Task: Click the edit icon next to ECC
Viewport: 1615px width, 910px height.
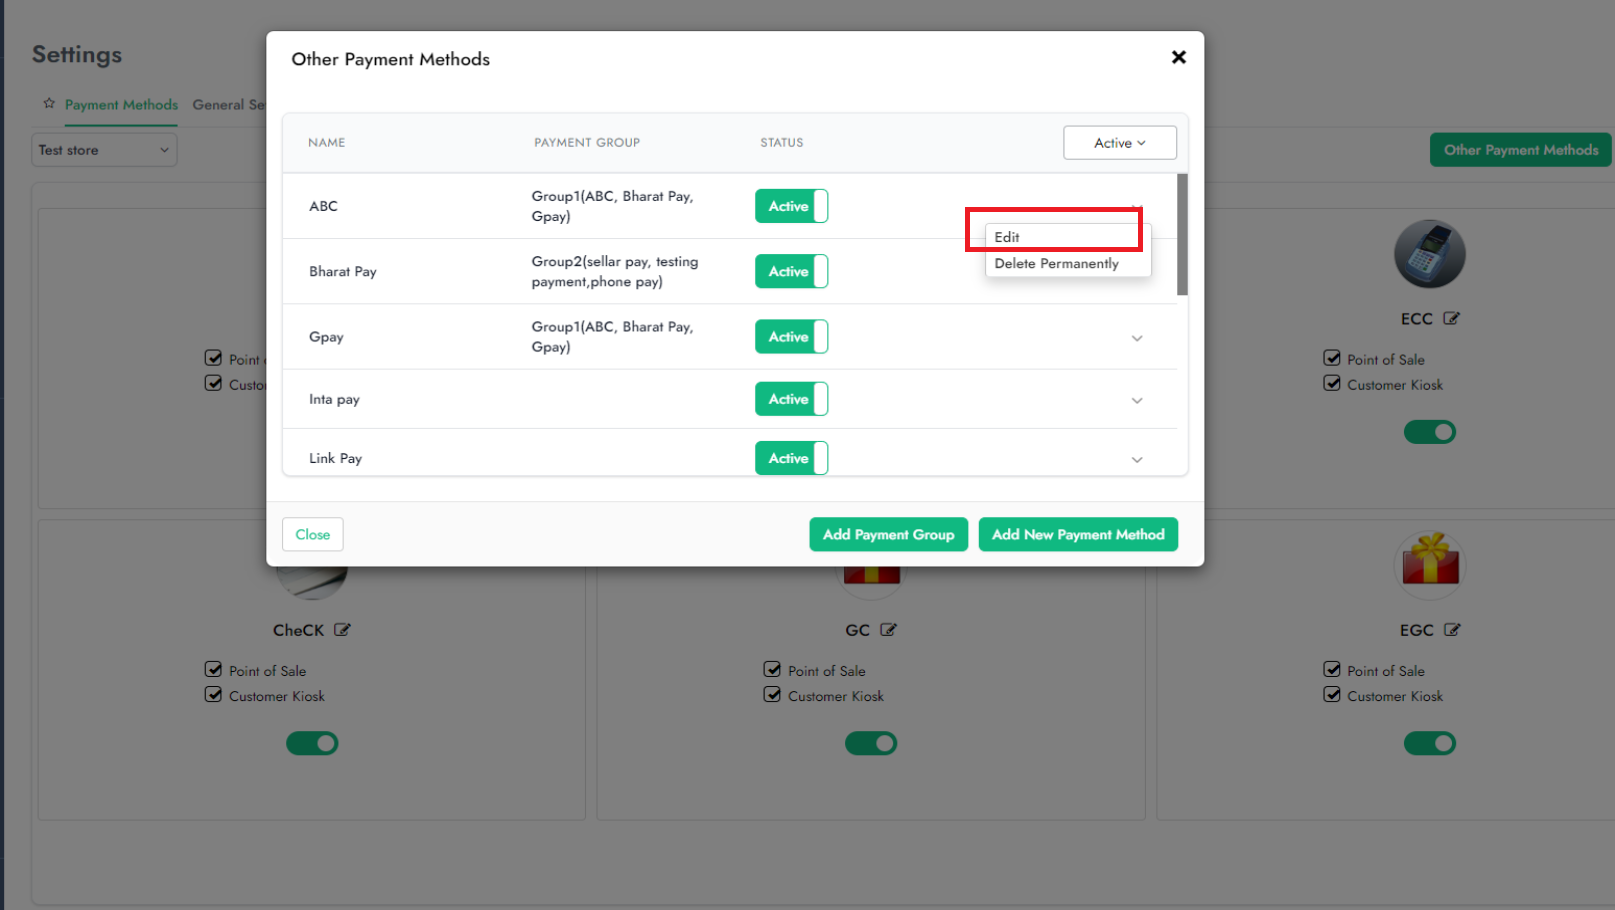Action: coord(1451,319)
